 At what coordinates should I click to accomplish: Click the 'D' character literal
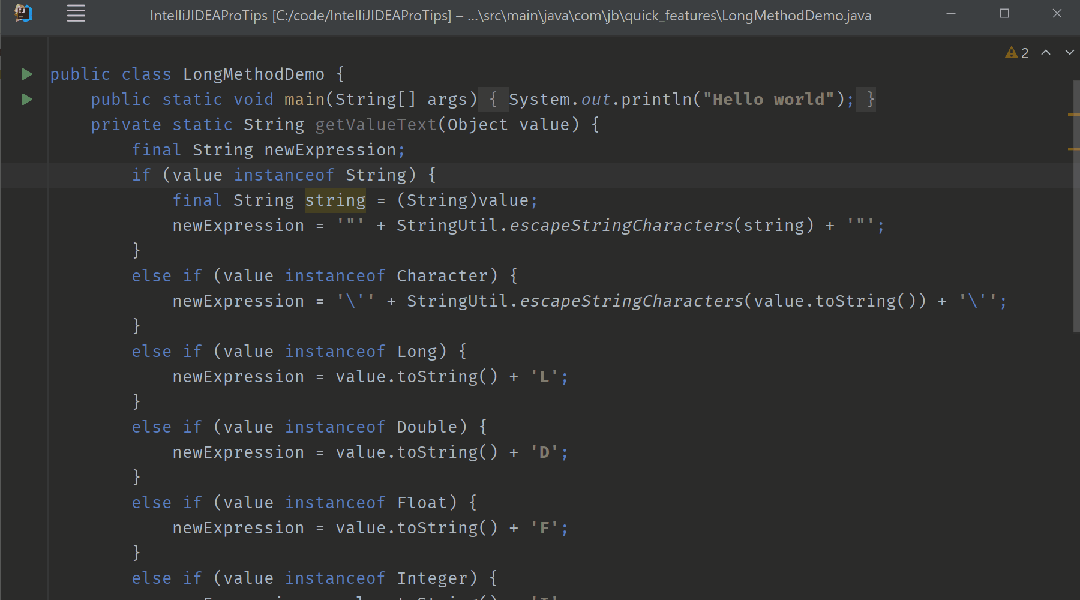click(544, 453)
